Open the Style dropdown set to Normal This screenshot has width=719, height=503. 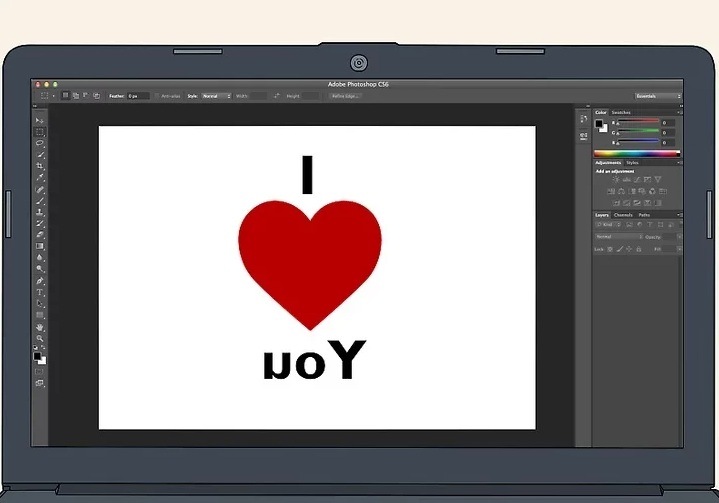tap(216, 96)
